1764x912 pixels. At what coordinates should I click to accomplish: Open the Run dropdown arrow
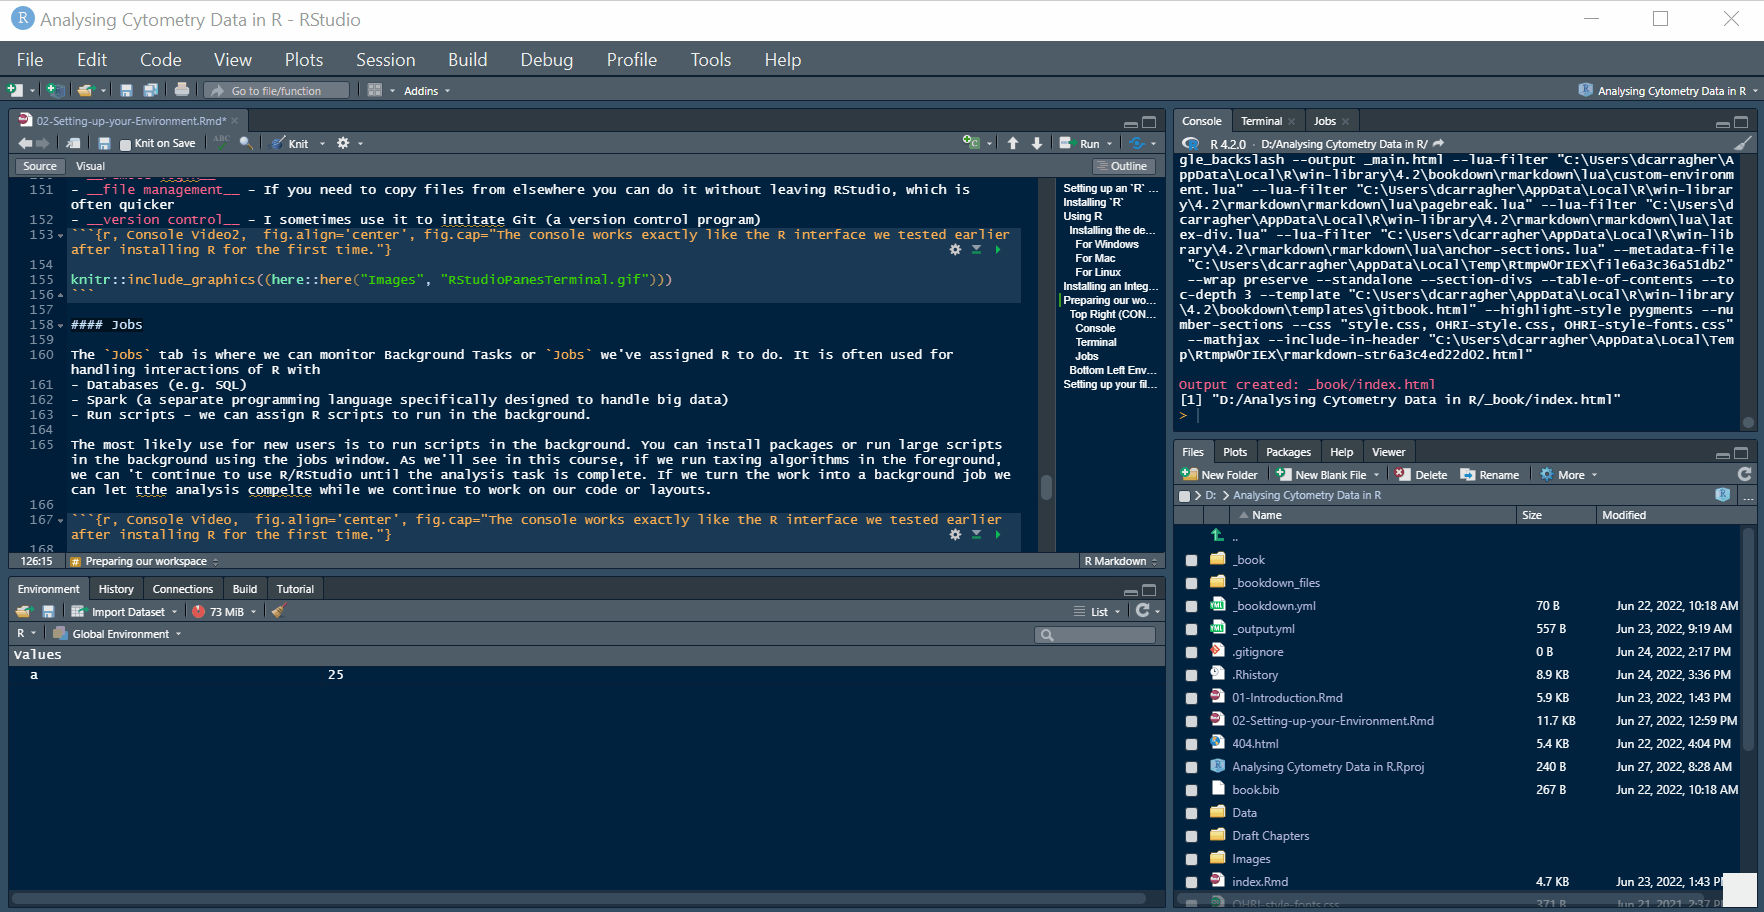pyautogui.click(x=1108, y=144)
